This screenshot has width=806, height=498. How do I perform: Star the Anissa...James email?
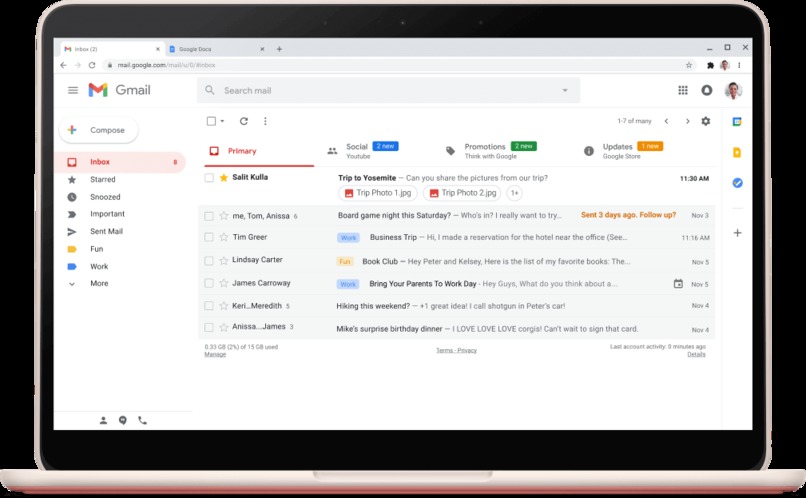tap(224, 327)
